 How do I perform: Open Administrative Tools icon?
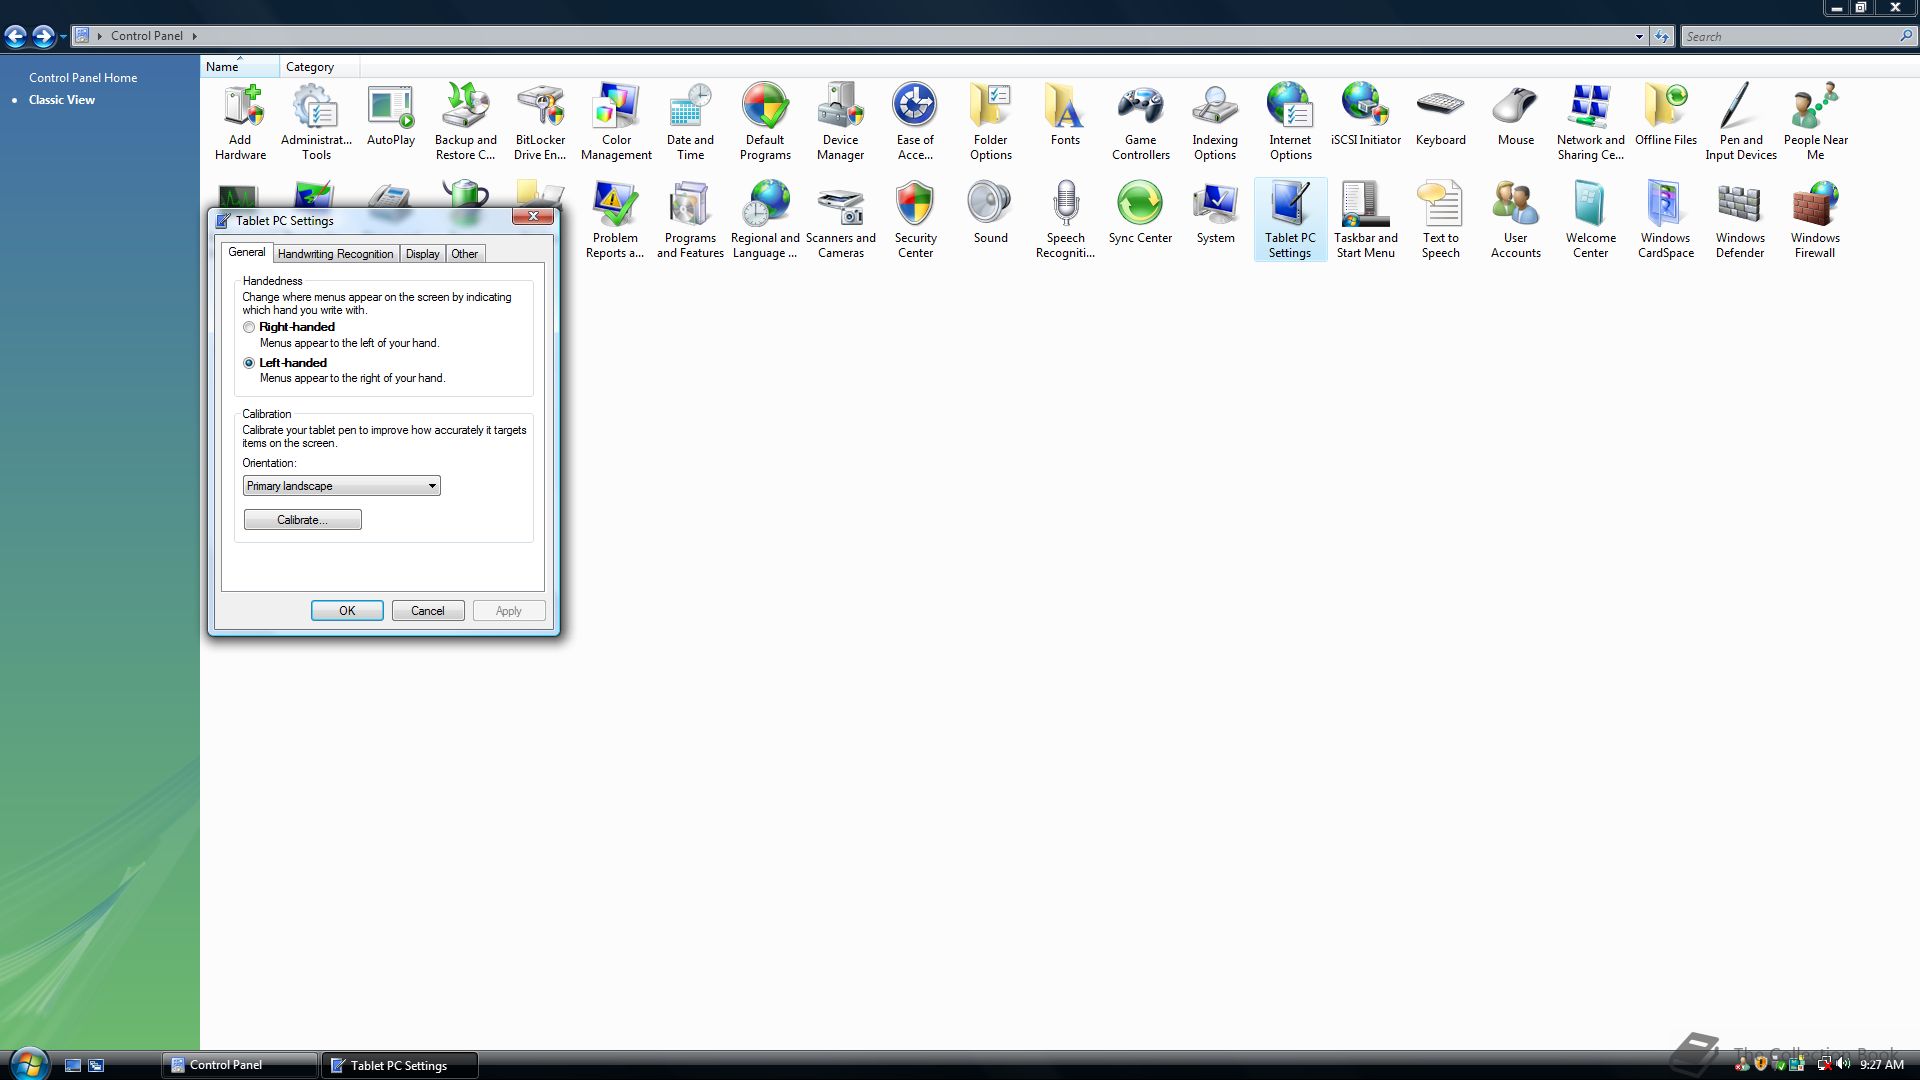(316, 121)
